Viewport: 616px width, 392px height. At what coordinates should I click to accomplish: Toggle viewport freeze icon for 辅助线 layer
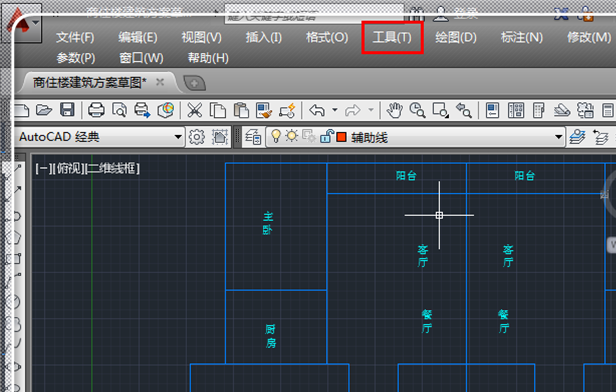(x=309, y=136)
